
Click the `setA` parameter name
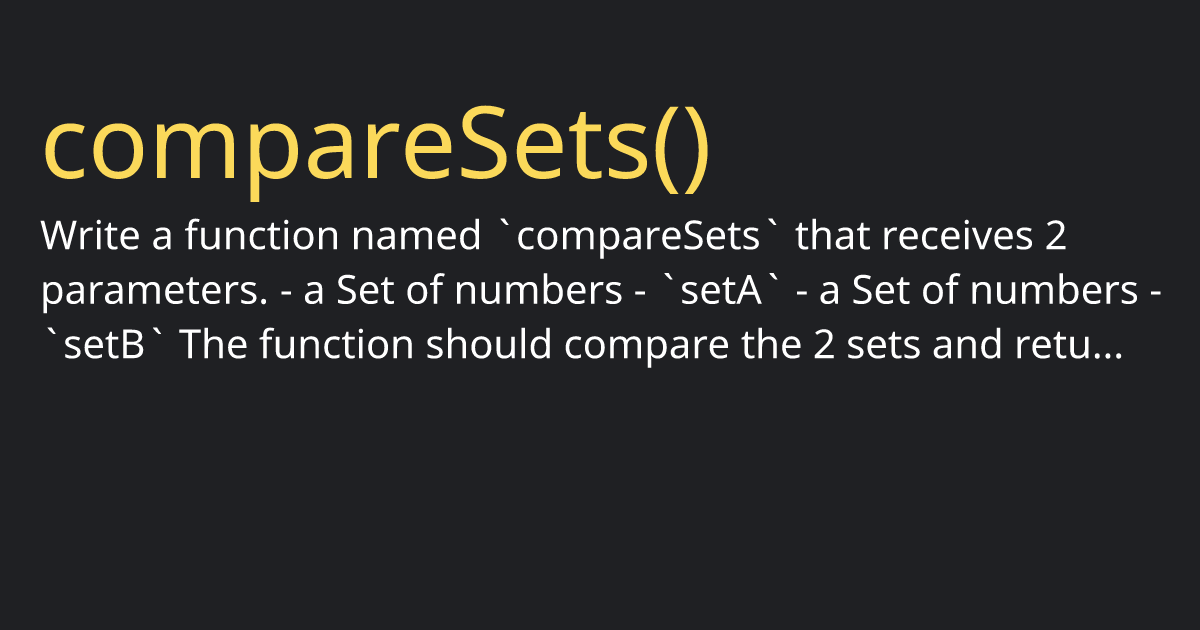(x=719, y=291)
